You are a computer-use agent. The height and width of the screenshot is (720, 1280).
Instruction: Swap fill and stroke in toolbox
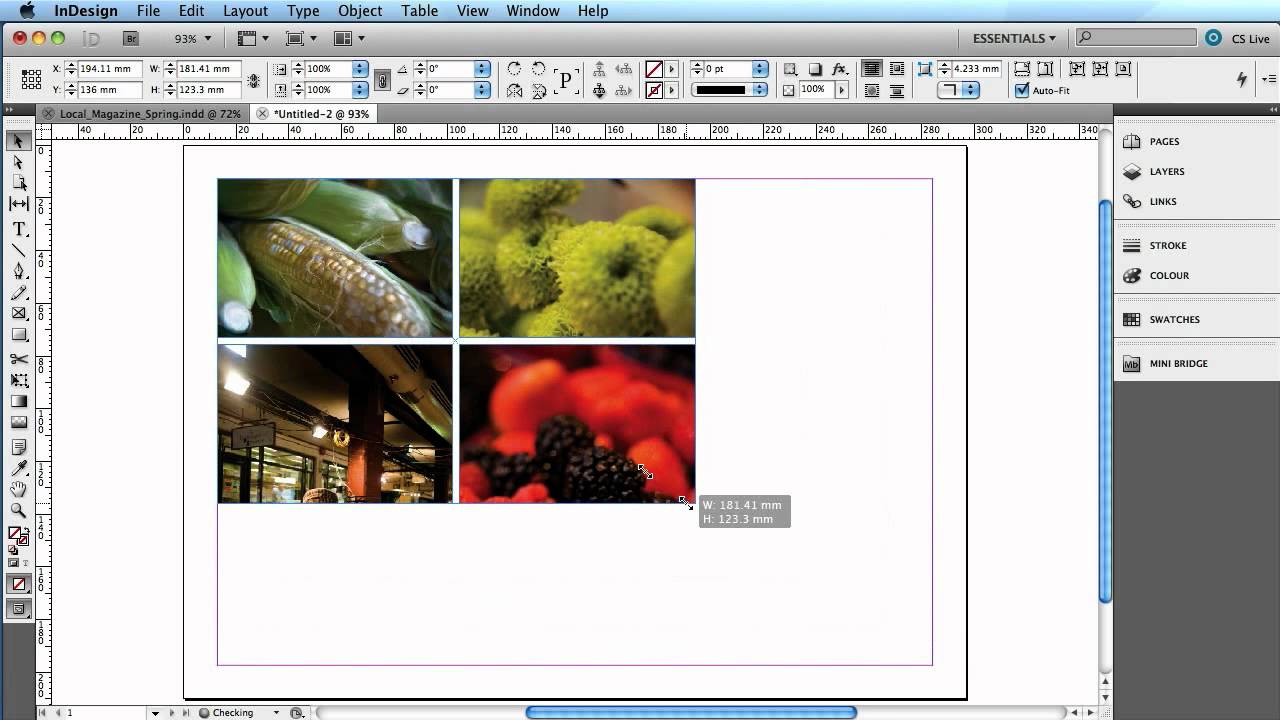point(26,529)
